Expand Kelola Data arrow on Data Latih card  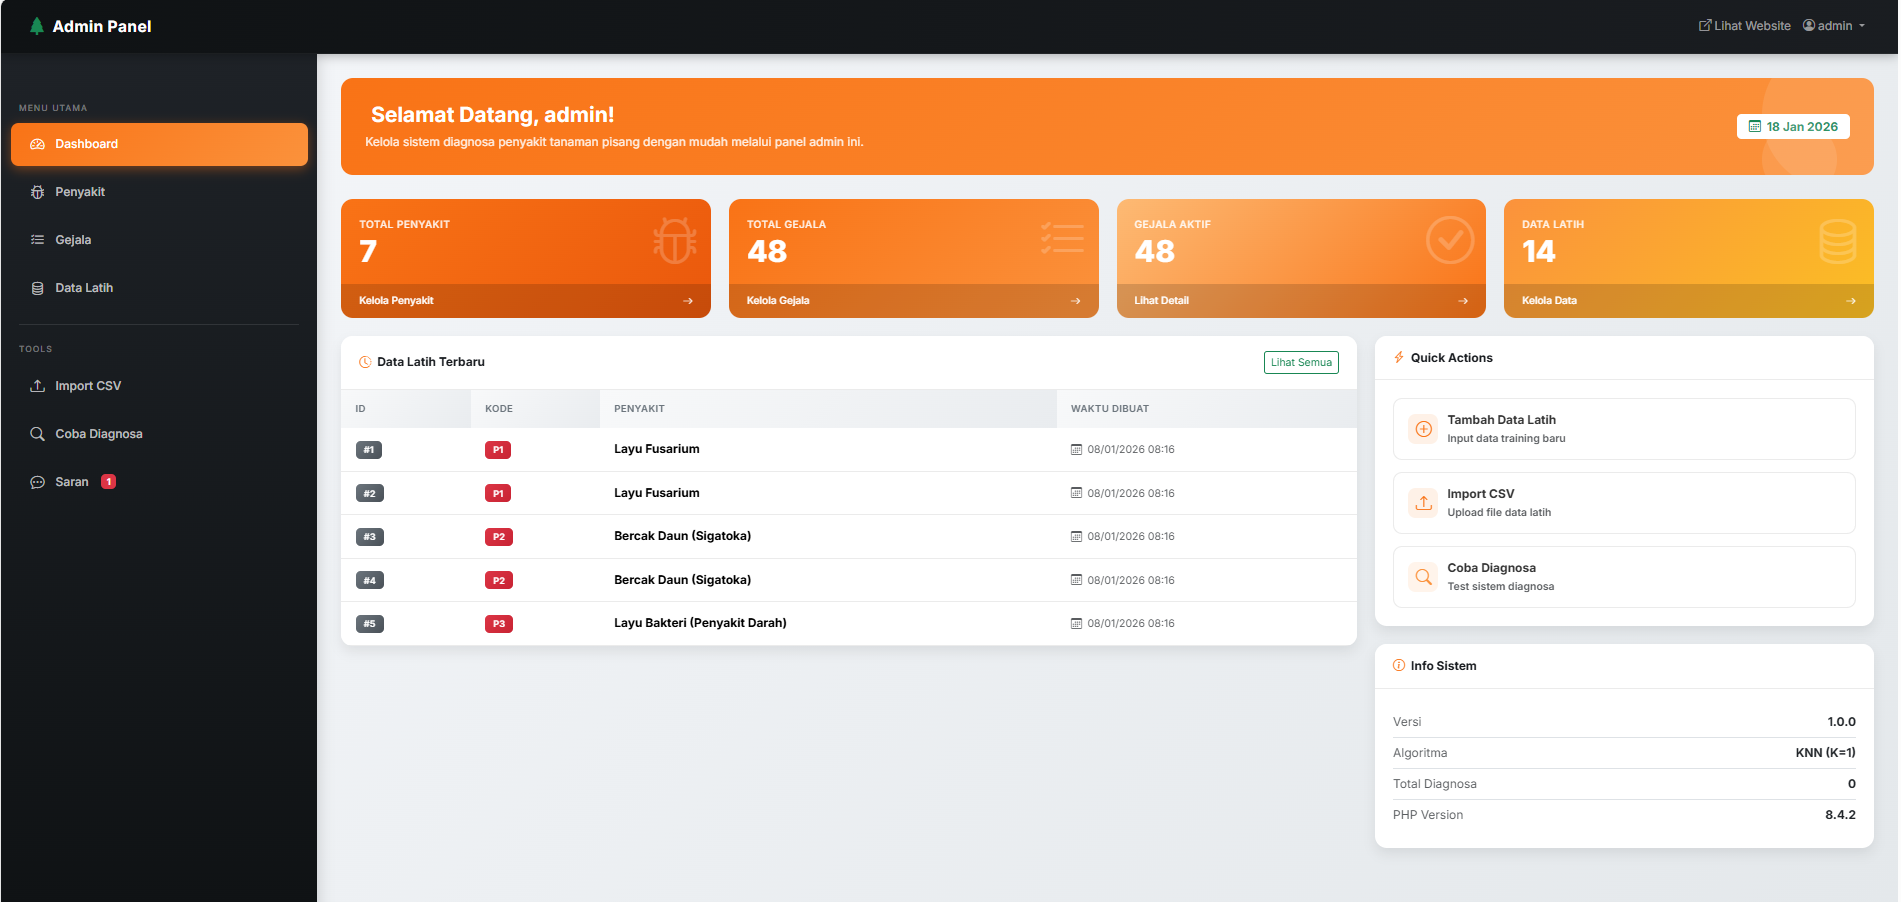1851,300
